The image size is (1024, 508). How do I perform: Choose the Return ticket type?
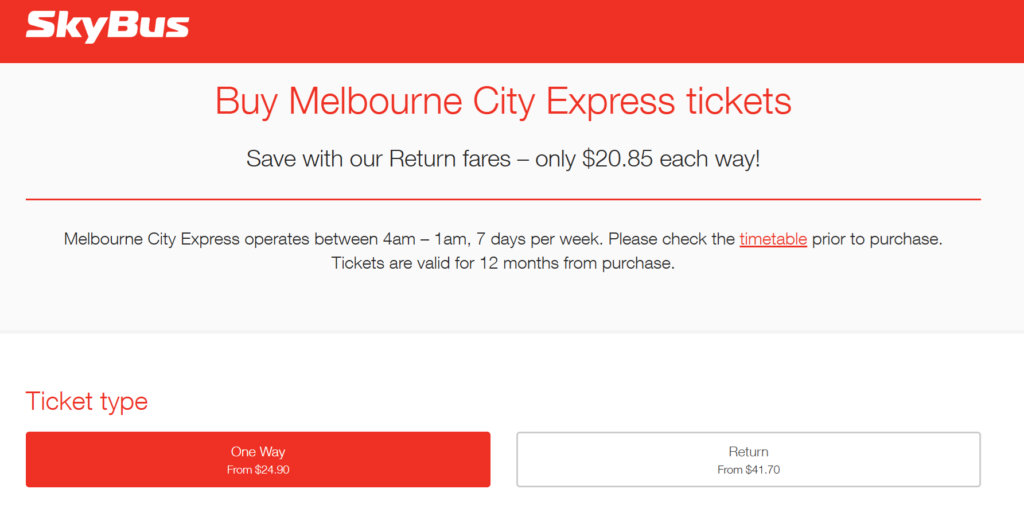coord(748,459)
